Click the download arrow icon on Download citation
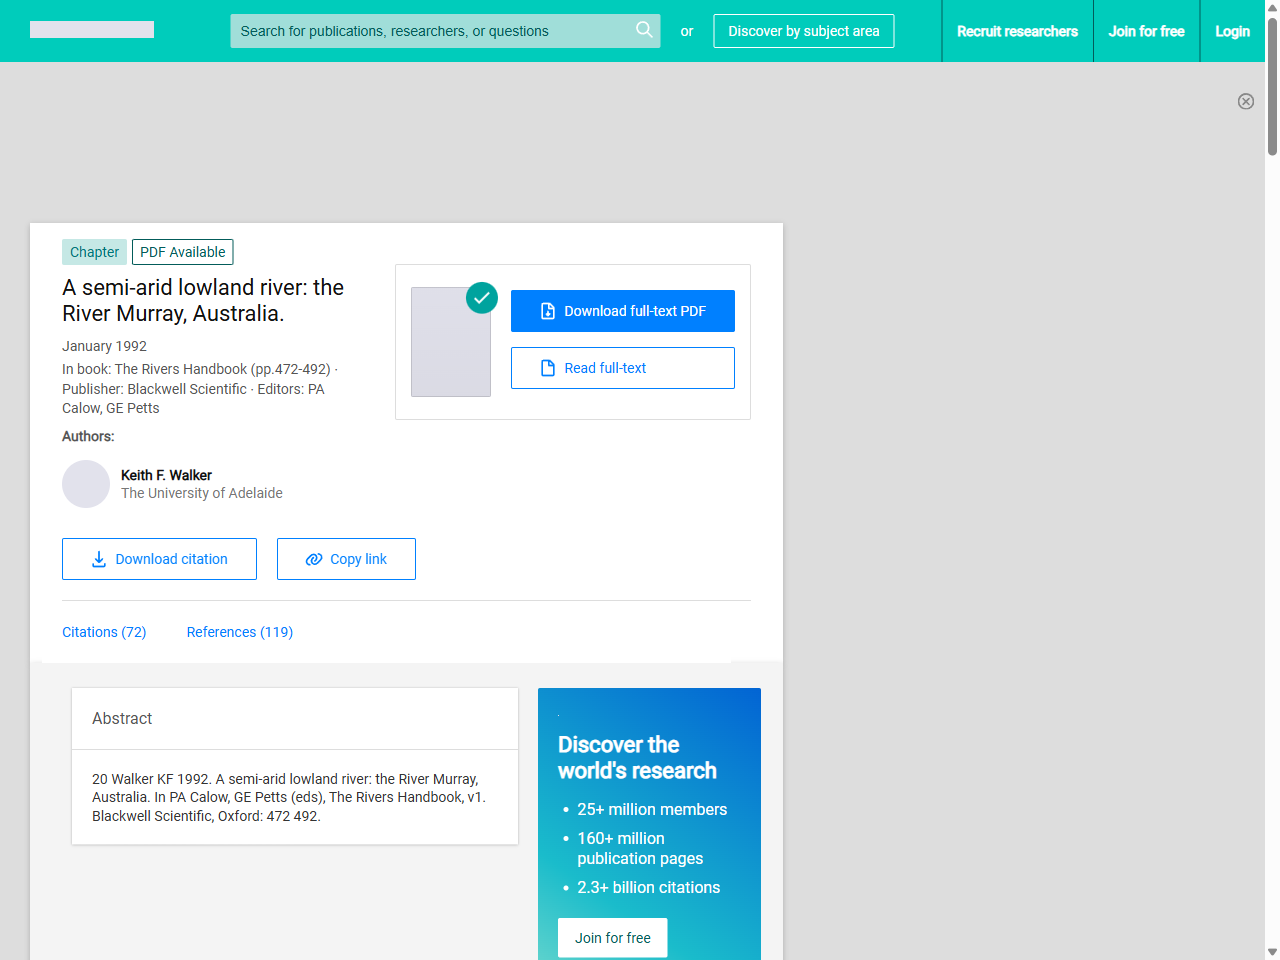The height and width of the screenshot is (960, 1280). tap(97, 559)
